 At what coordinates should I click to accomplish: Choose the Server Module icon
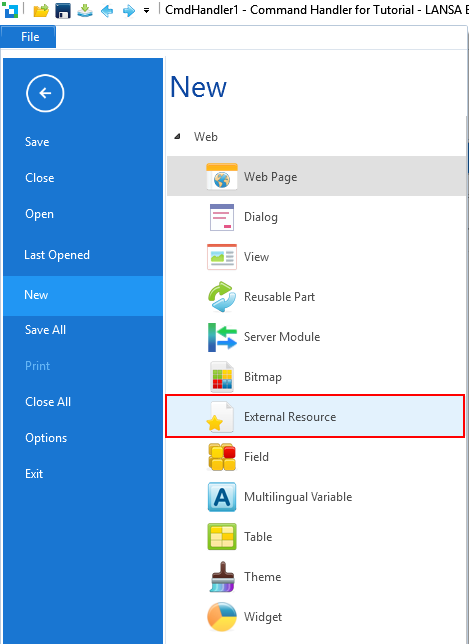[x=222, y=337]
